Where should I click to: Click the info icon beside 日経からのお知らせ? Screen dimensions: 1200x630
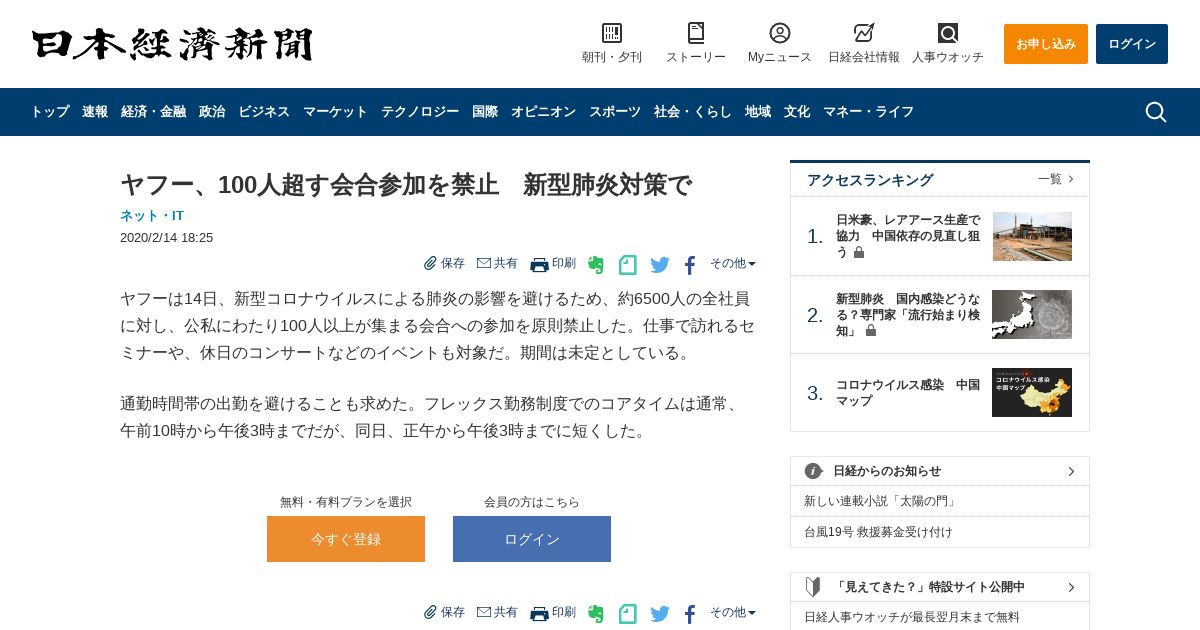(x=813, y=471)
